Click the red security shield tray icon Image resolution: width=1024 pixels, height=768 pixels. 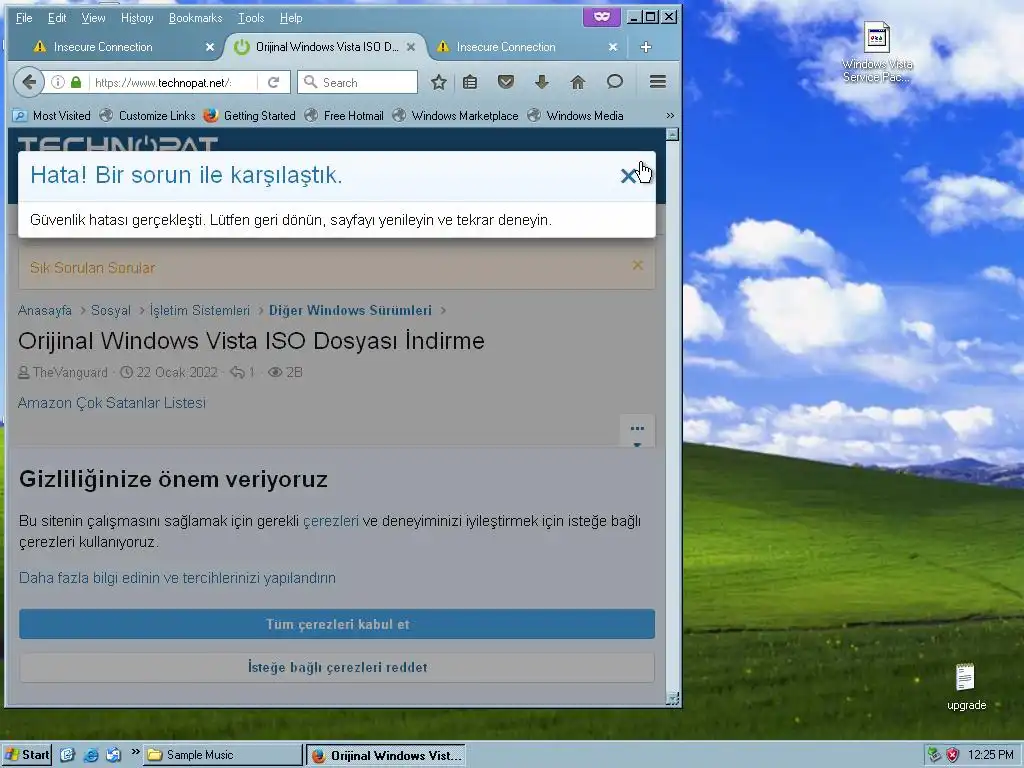coord(953,755)
